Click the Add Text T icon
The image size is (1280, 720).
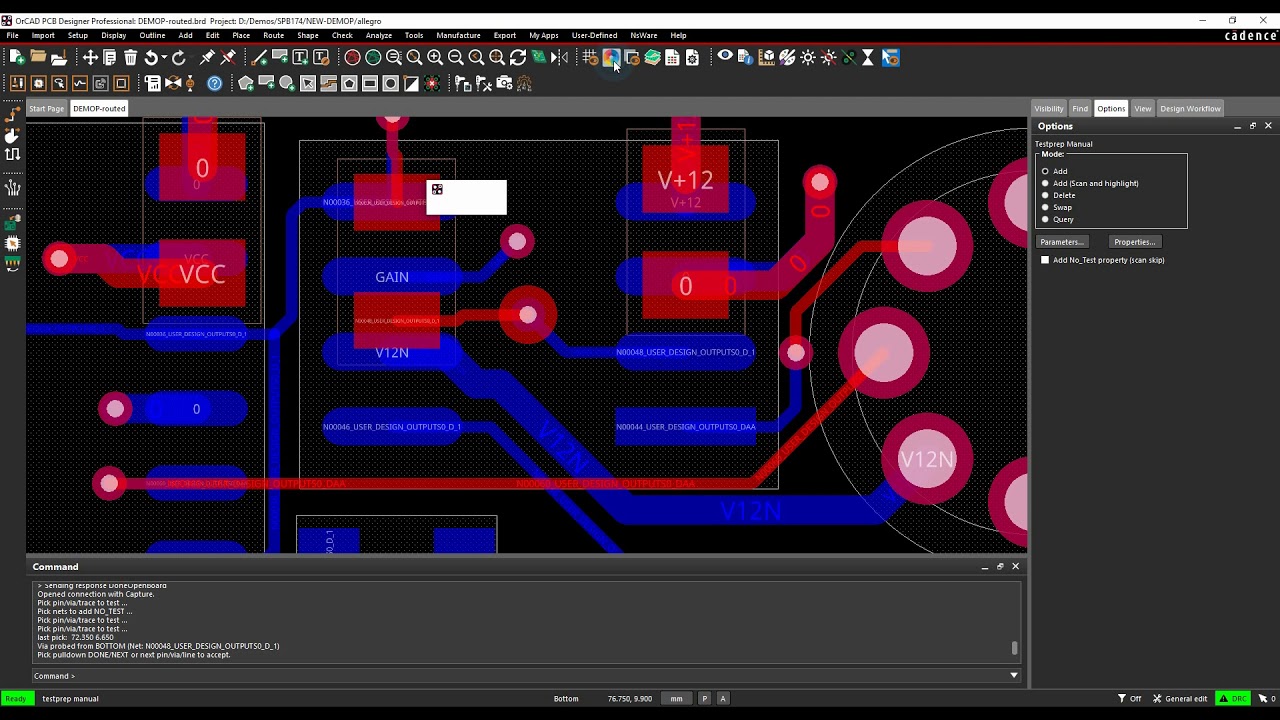tap(300, 57)
